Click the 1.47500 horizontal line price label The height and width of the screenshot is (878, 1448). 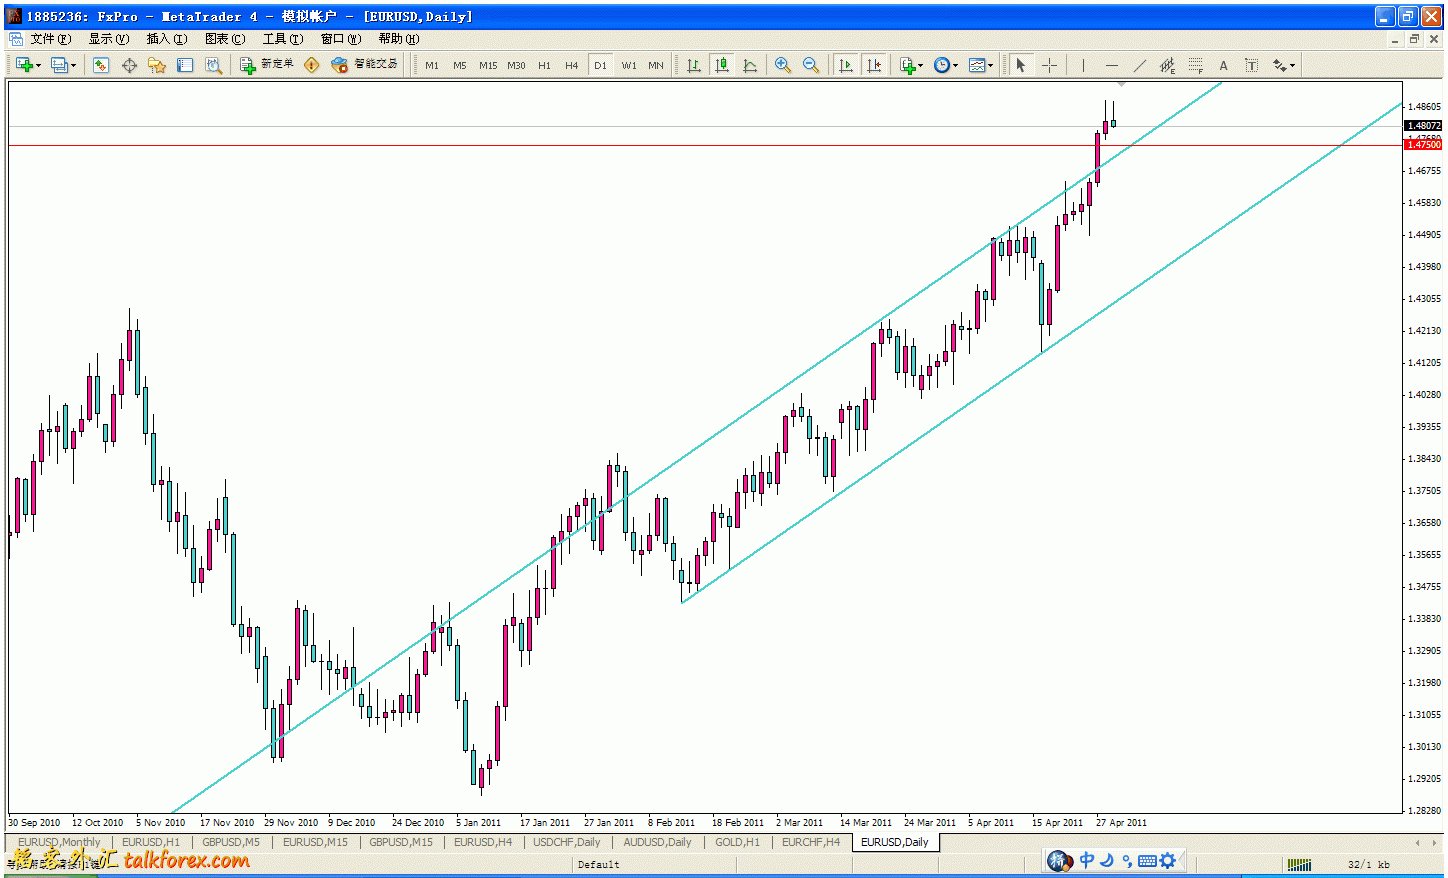tap(1424, 145)
